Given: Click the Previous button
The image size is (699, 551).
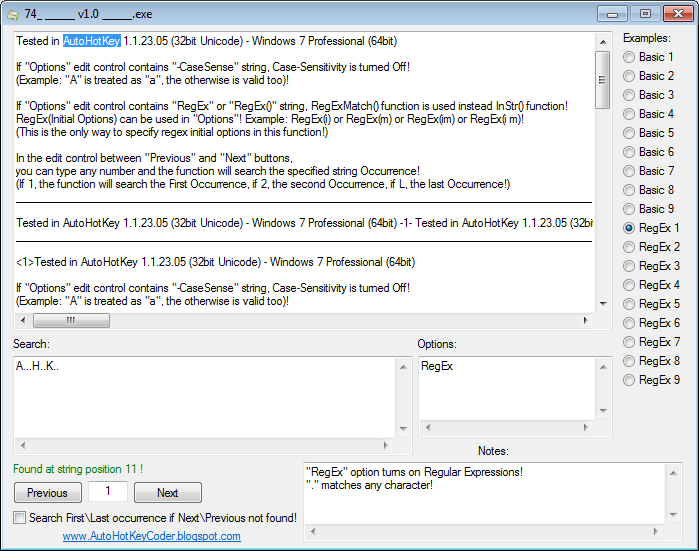Looking at the screenshot, I should (x=48, y=493).
